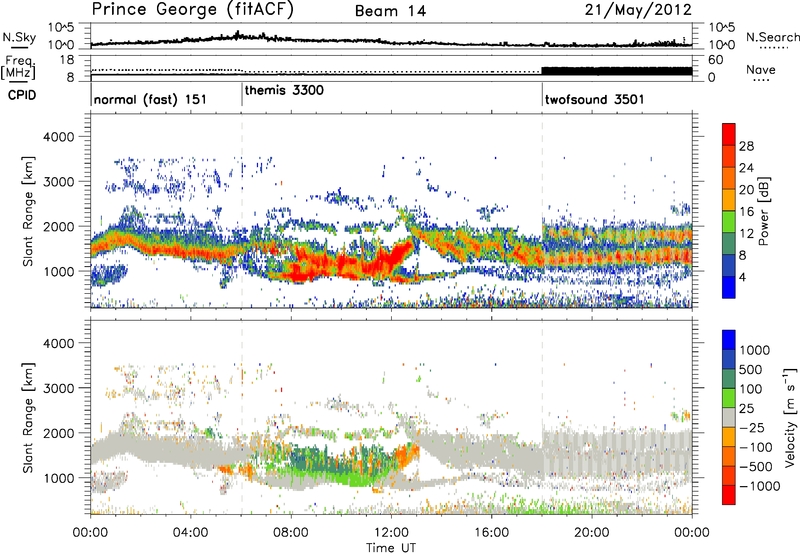This screenshot has width=800, height=554.
Task: Click the '04:00' time tick label
Action: tap(191, 533)
